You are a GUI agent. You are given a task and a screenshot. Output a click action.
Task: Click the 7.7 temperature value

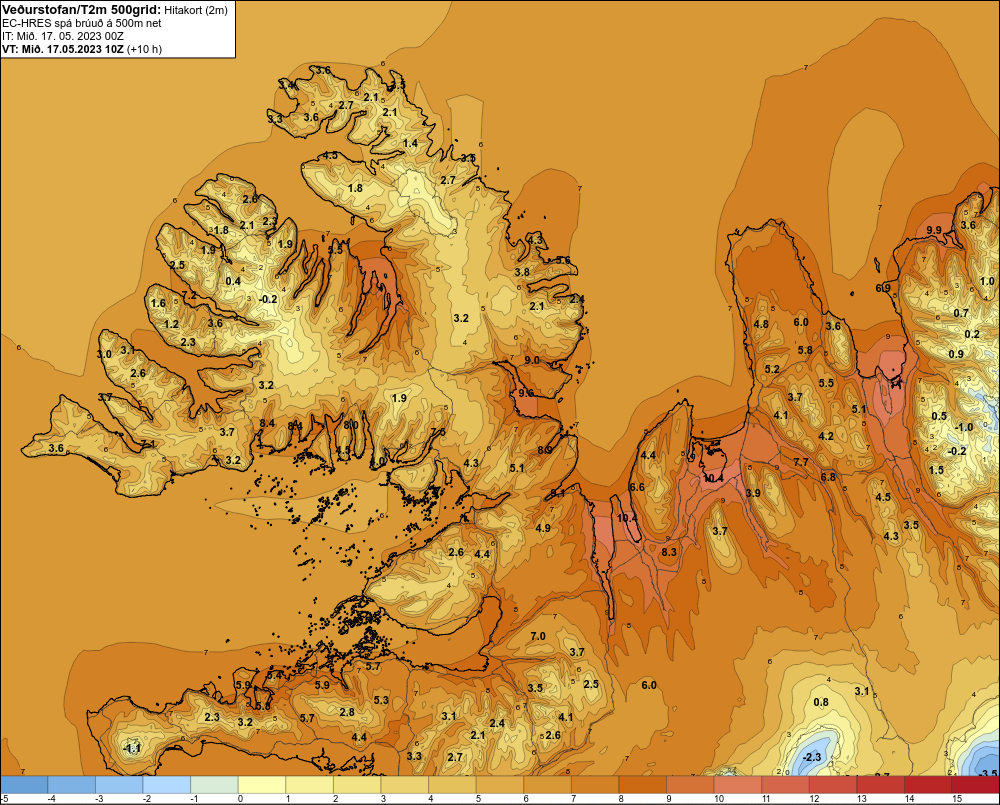(x=801, y=462)
